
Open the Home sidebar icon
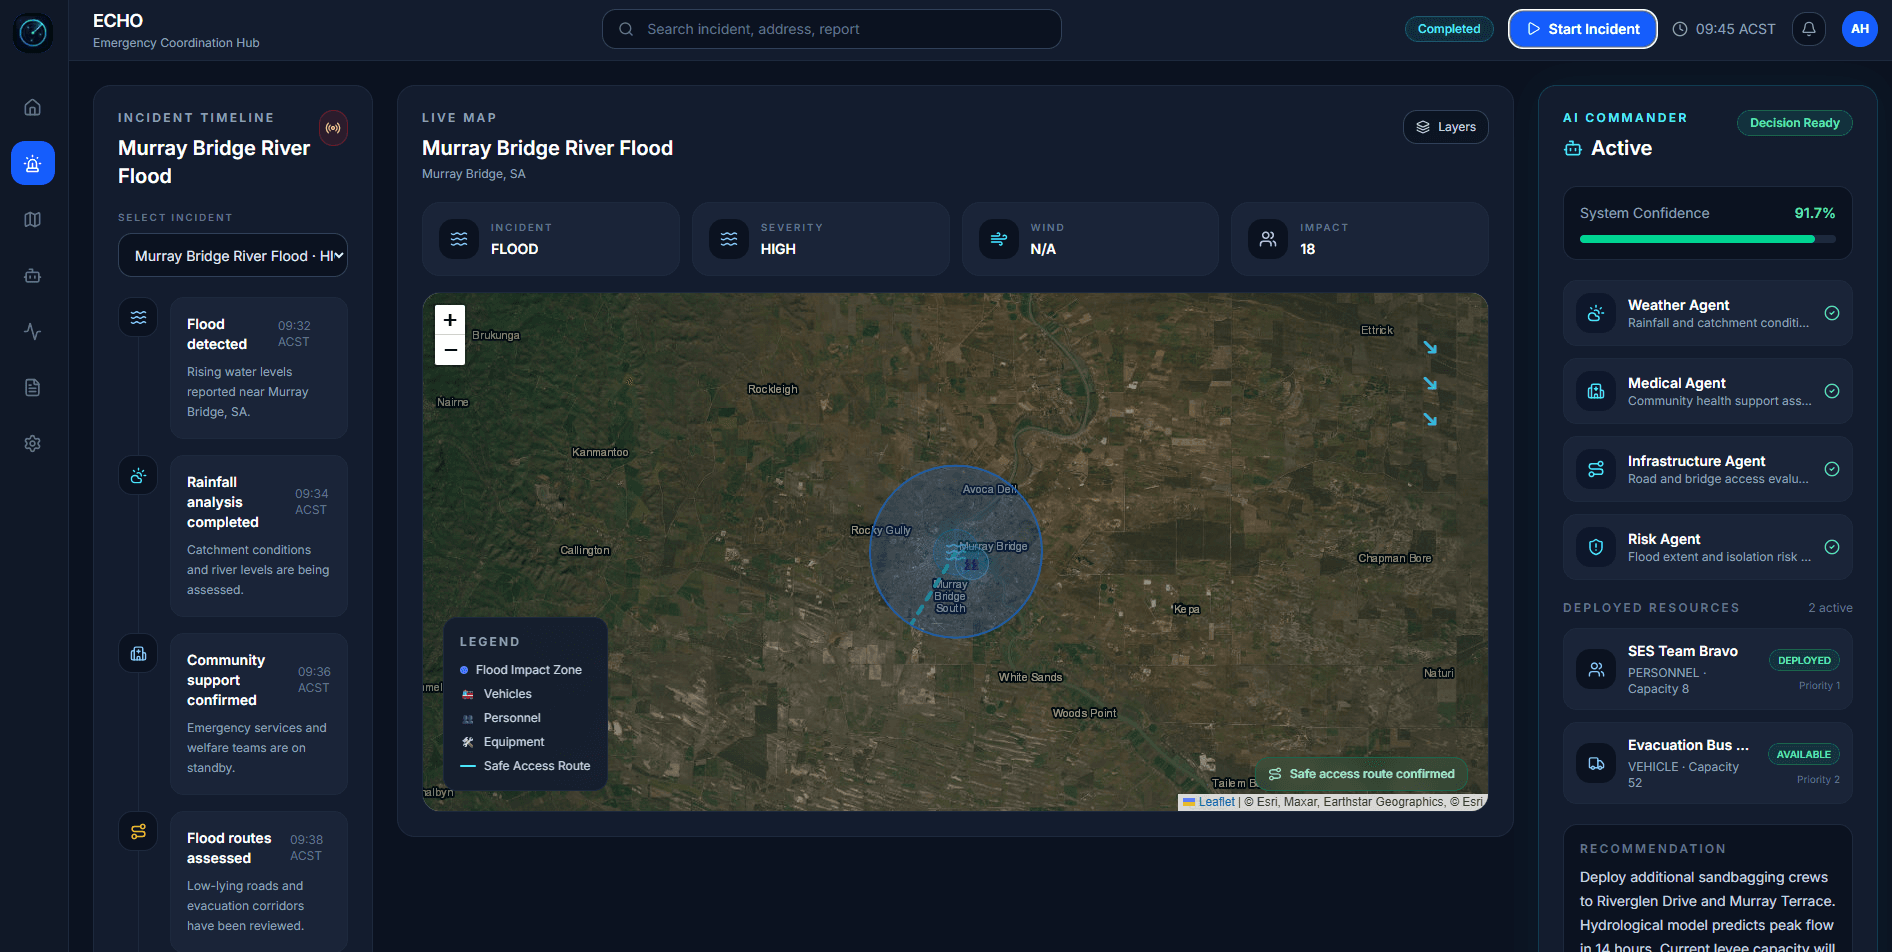tap(33, 107)
